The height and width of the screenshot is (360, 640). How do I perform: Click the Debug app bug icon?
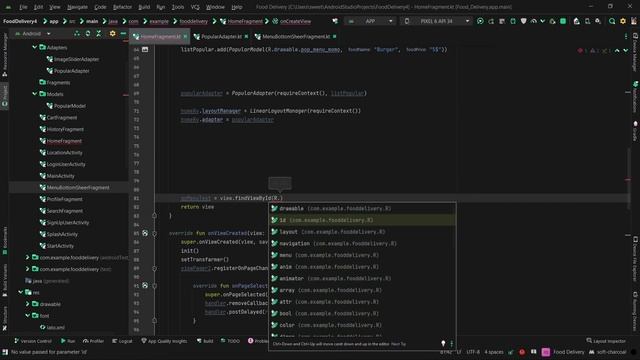(x=513, y=21)
